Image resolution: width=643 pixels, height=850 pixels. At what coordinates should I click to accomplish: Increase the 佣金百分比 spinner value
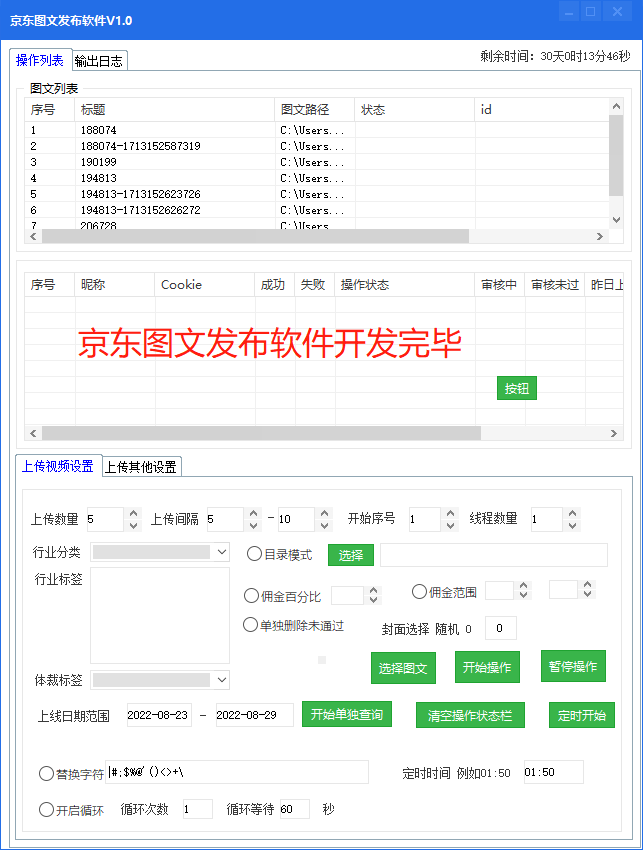point(373,591)
